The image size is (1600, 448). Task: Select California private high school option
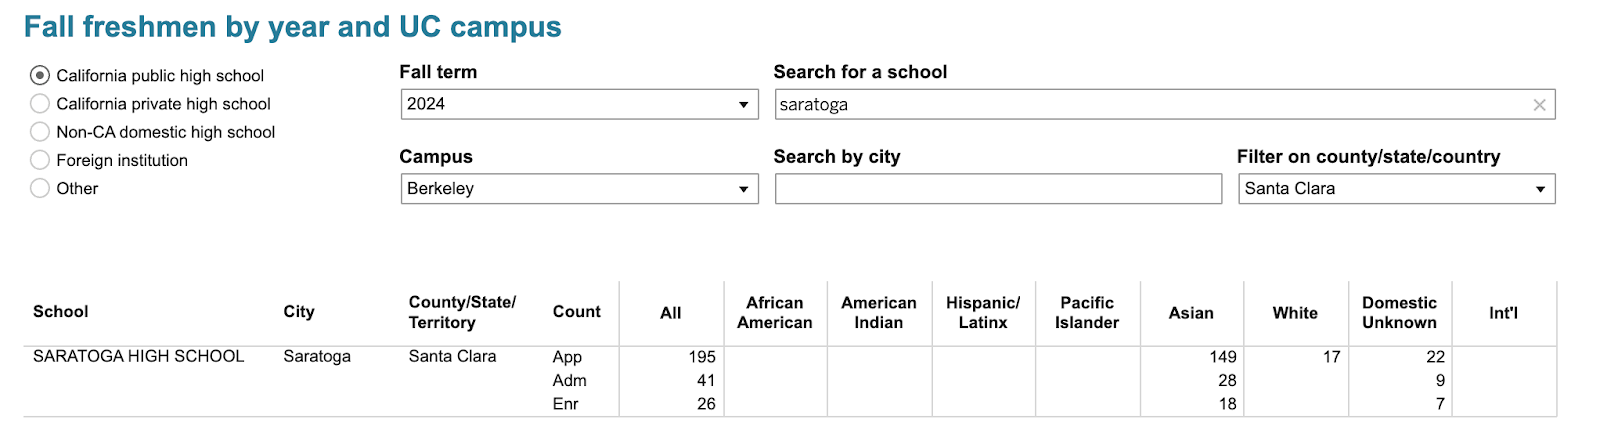pos(40,104)
